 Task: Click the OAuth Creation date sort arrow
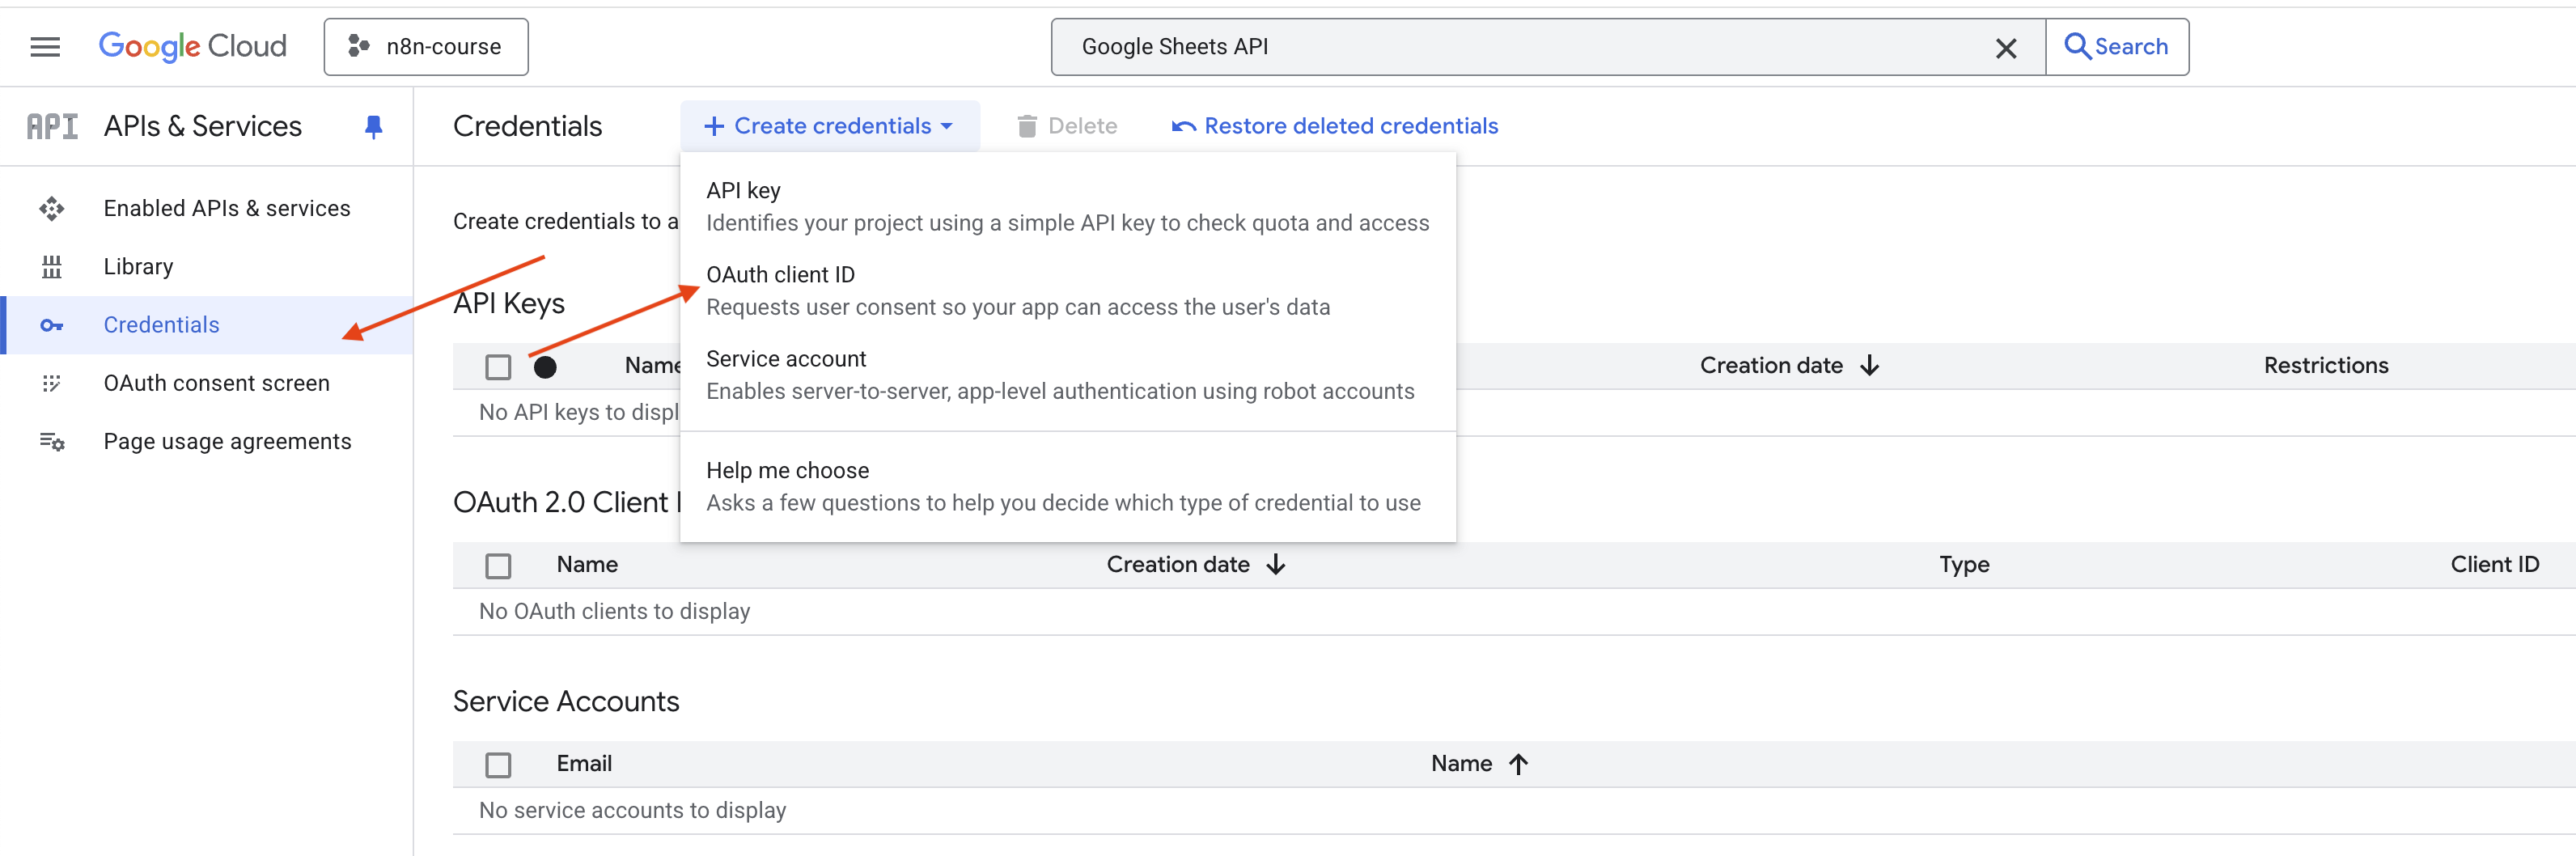[1275, 565]
